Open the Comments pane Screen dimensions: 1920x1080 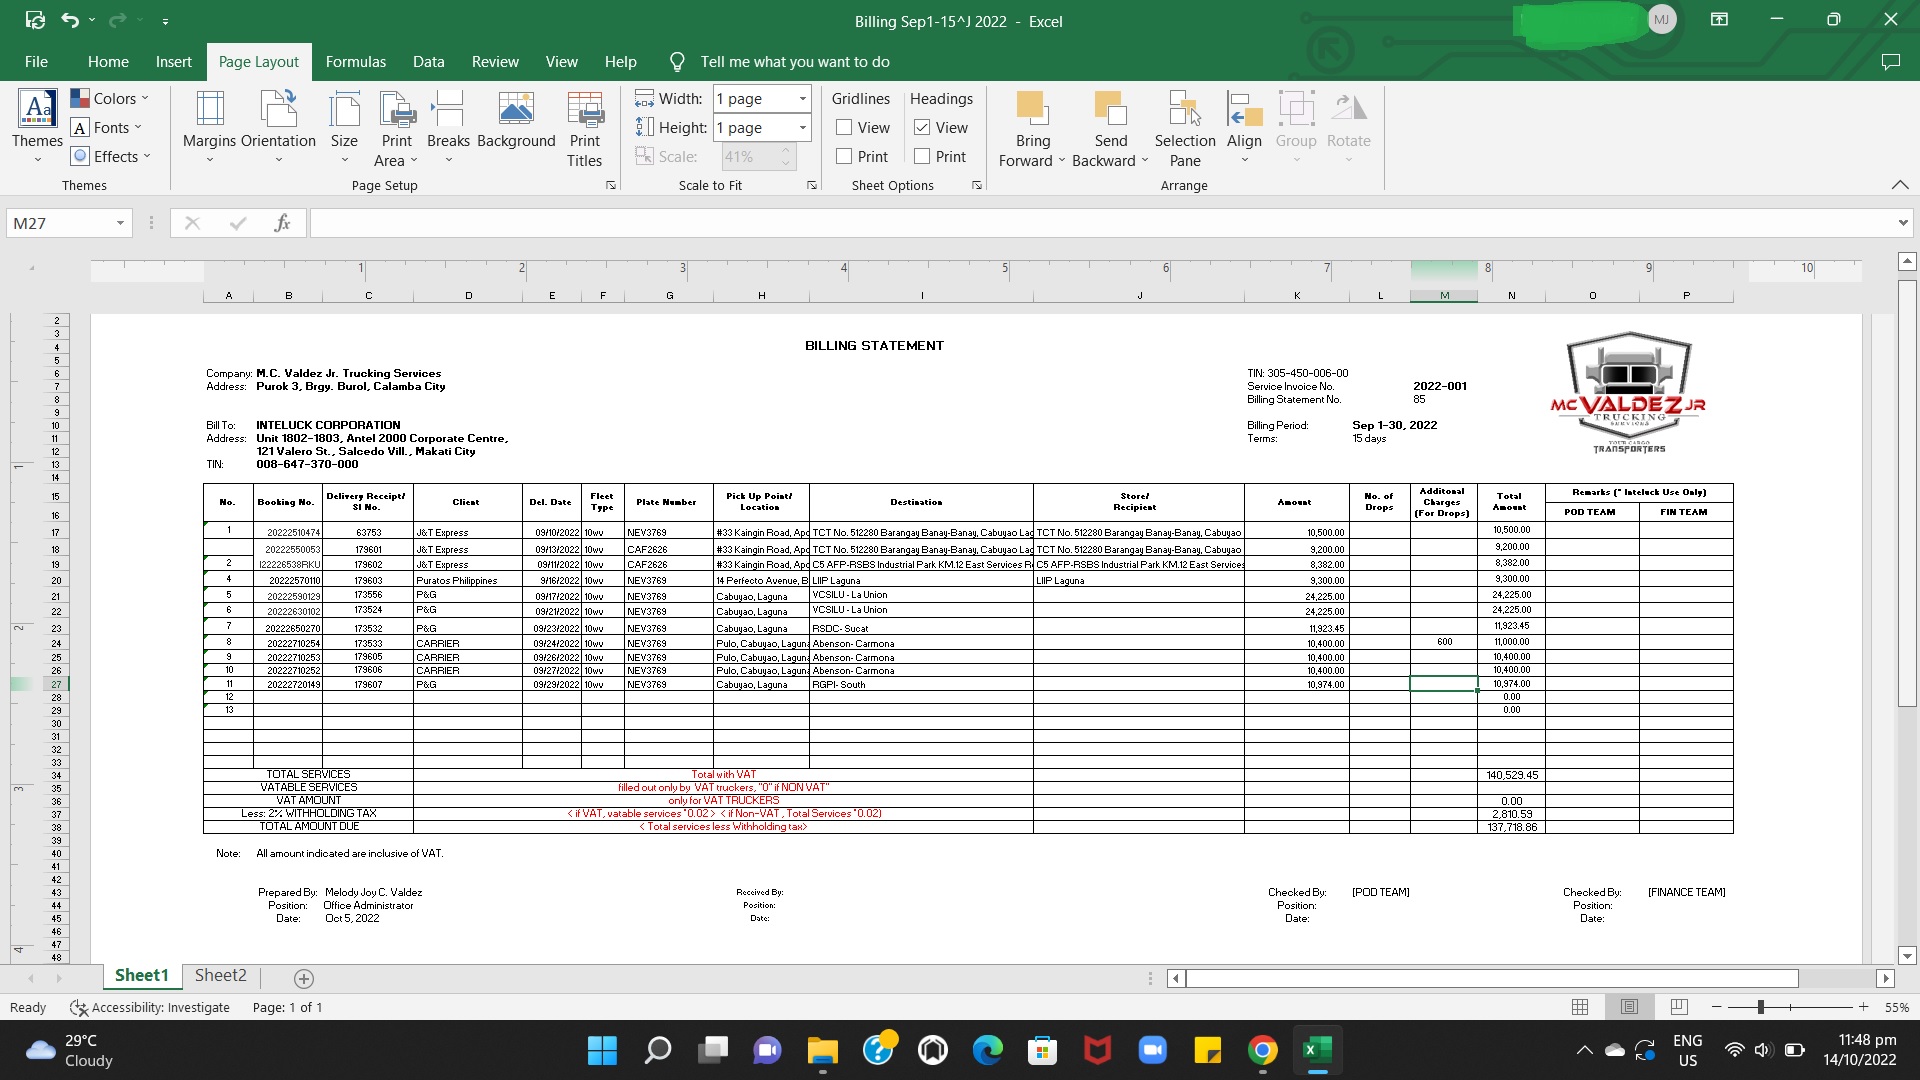tap(1890, 61)
